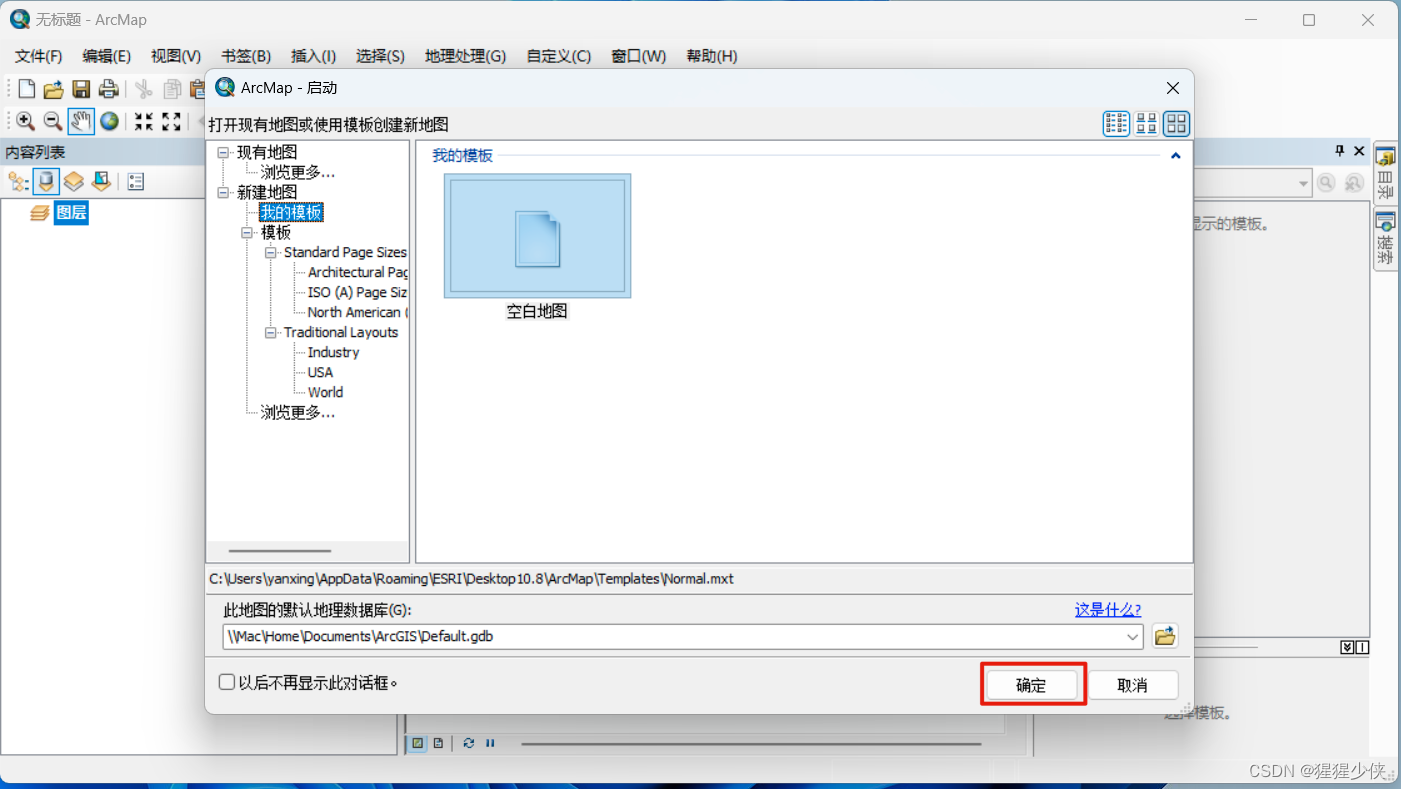Open the side panel search dropdown
This screenshot has width=1401, height=789.
pos(1303,183)
